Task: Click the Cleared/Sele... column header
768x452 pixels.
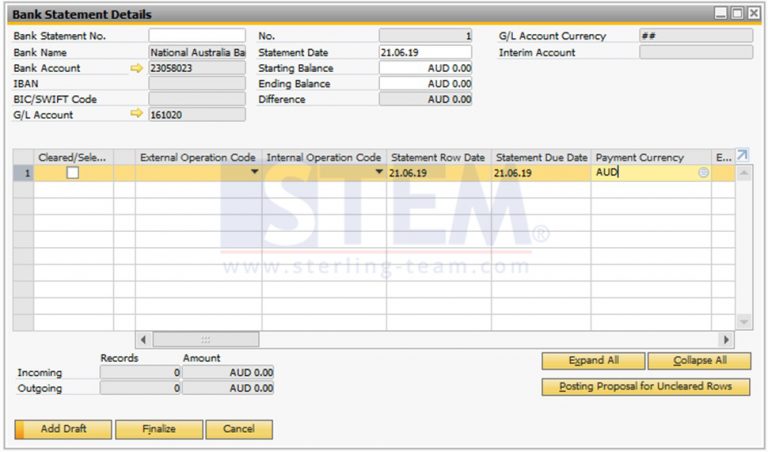Action: pos(73,158)
